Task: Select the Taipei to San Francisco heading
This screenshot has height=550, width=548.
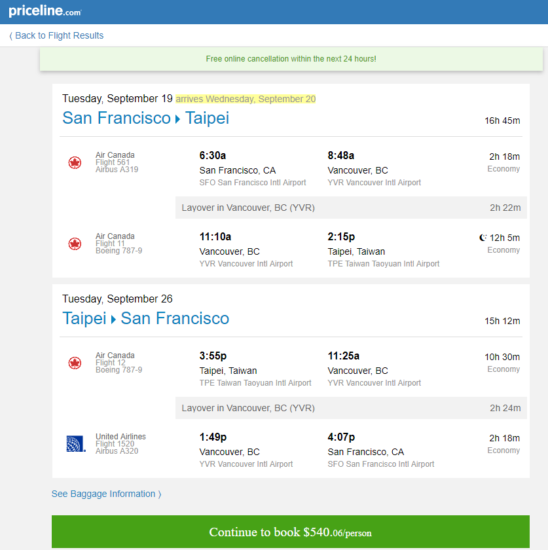Action: point(146,318)
